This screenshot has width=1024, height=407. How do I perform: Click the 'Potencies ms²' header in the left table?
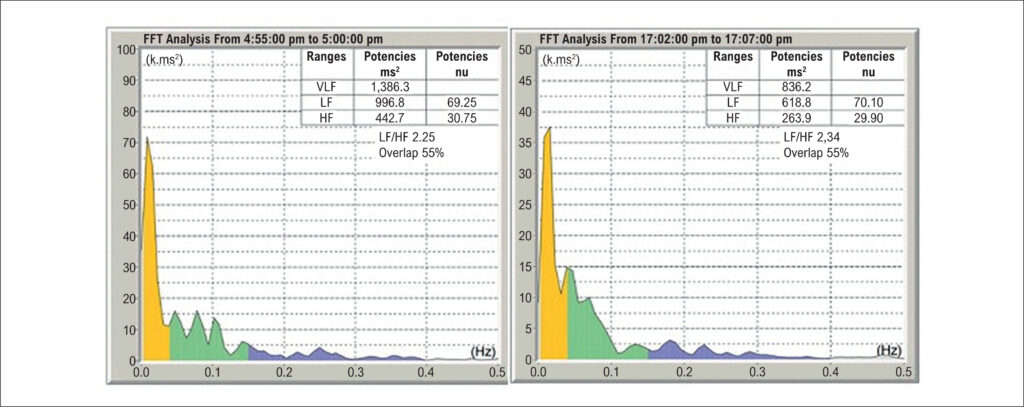(x=388, y=63)
